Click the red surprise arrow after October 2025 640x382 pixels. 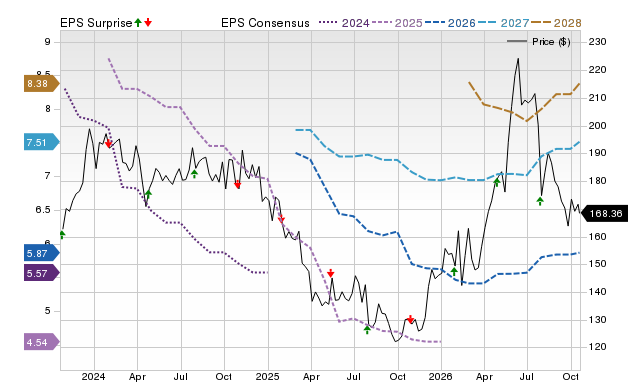click(411, 319)
